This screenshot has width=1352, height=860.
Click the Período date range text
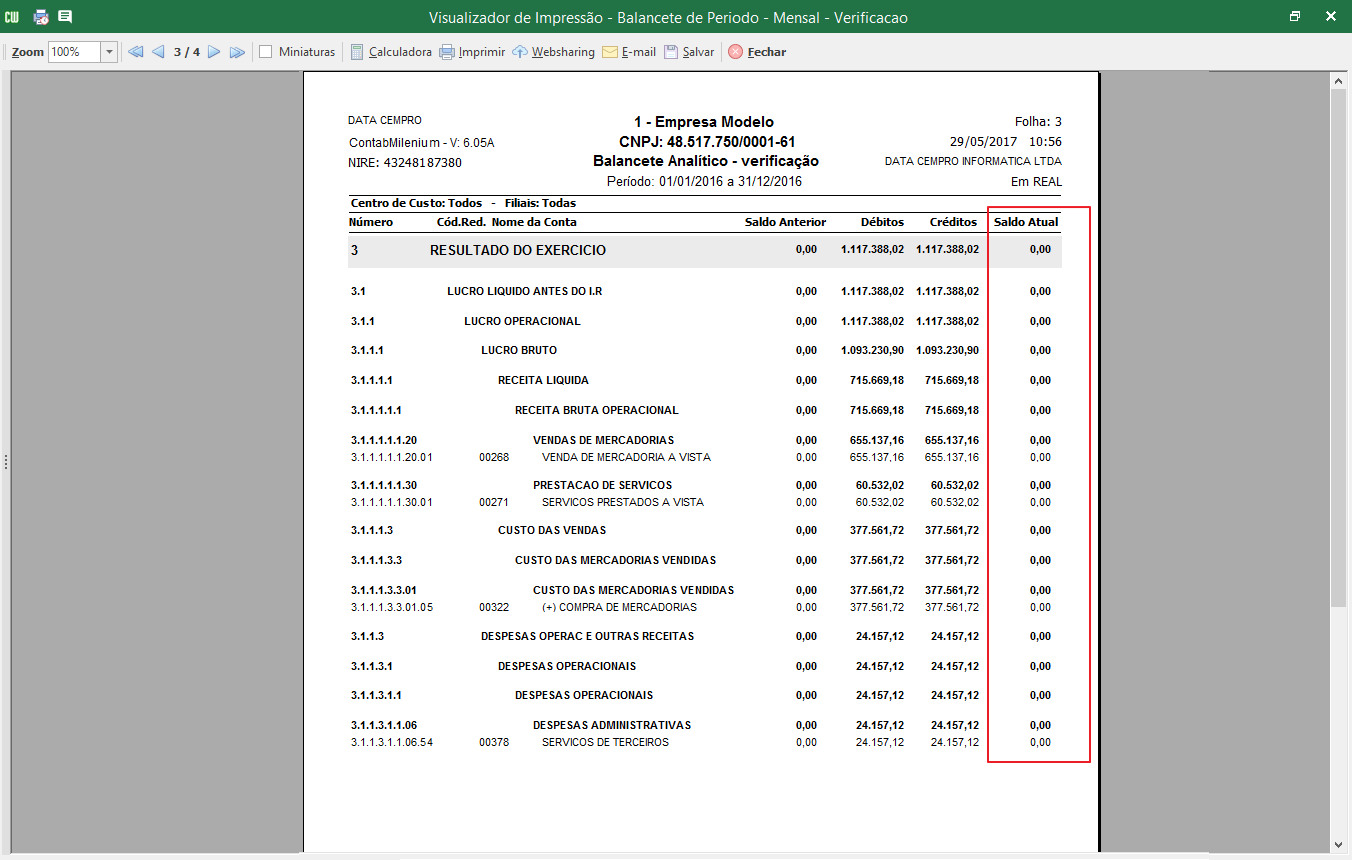pyautogui.click(x=704, y=181)
